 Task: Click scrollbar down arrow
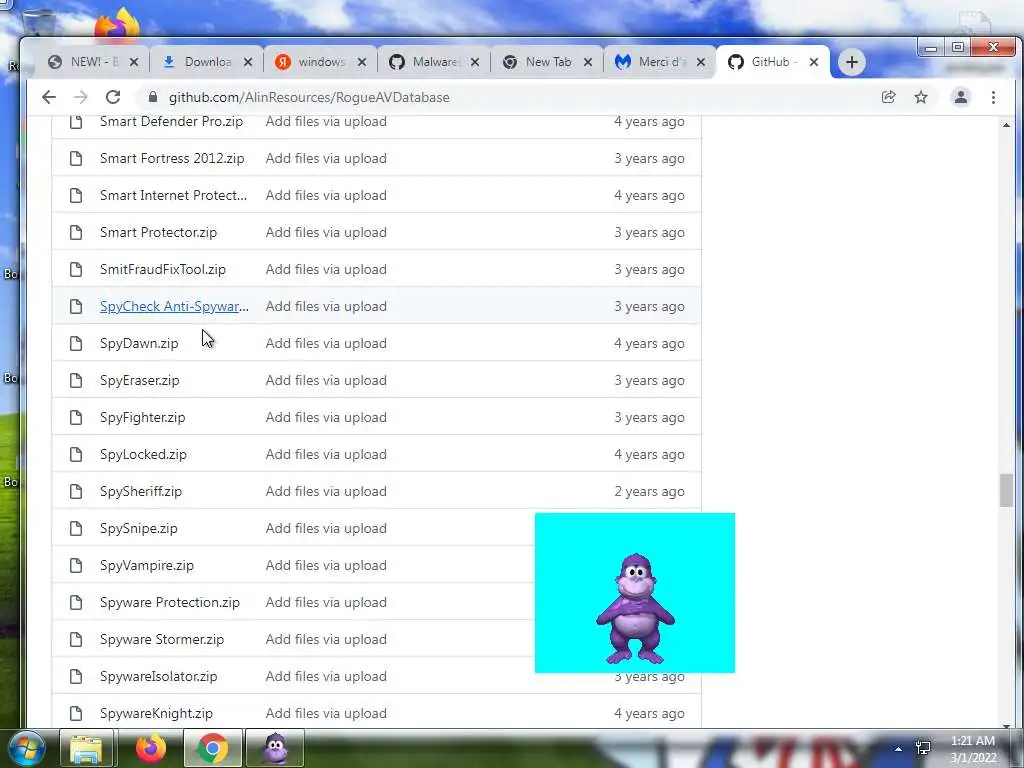pyautogui.click(x=1006, y=724)
